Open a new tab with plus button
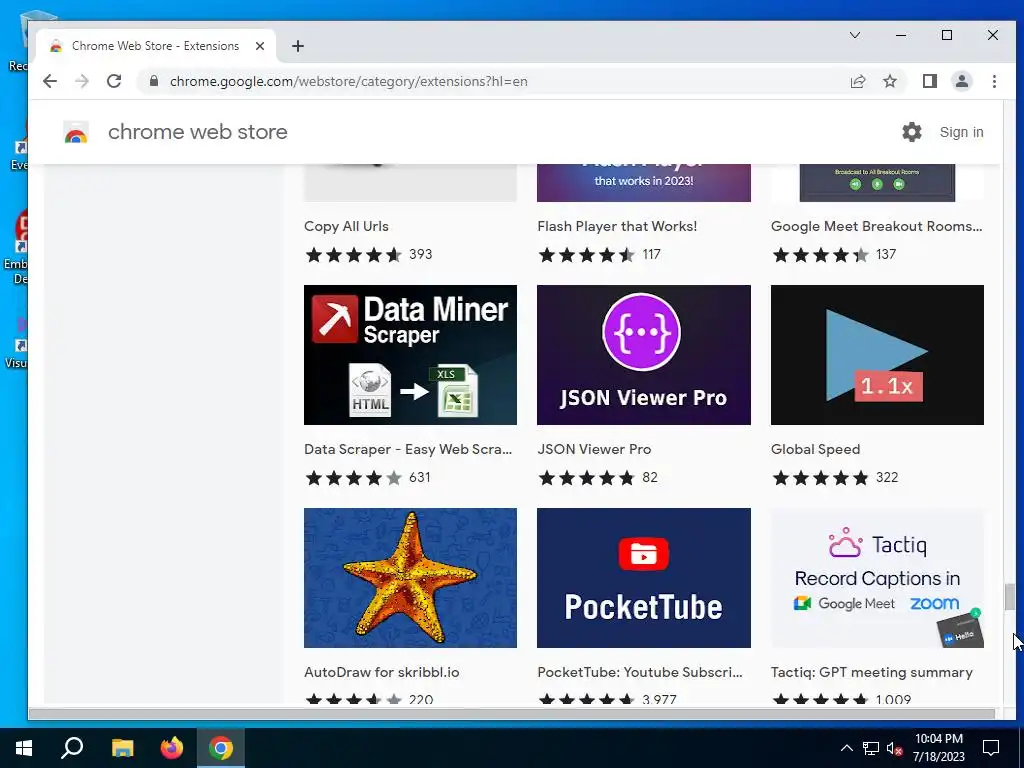Screen dimensions: 1024x768 coord(298,46)
